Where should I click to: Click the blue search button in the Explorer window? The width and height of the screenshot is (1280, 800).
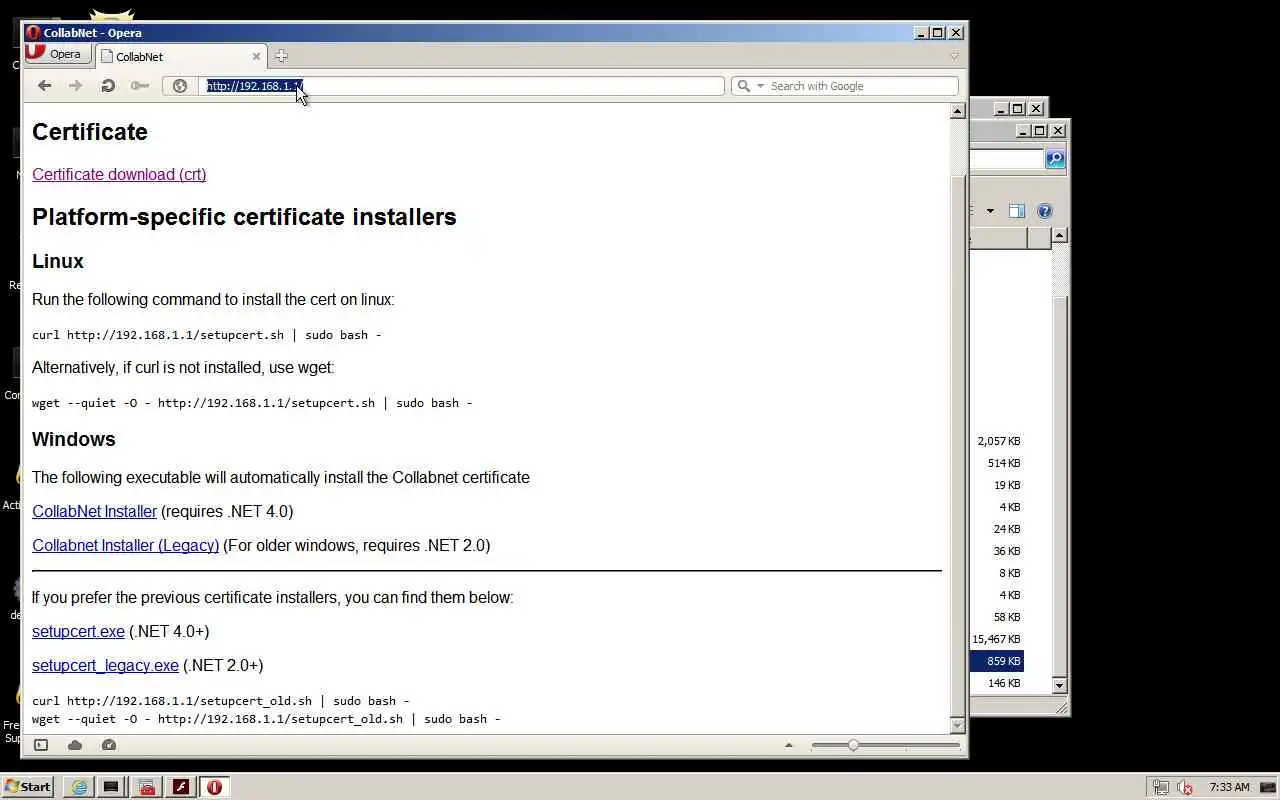click(1055, 159)
